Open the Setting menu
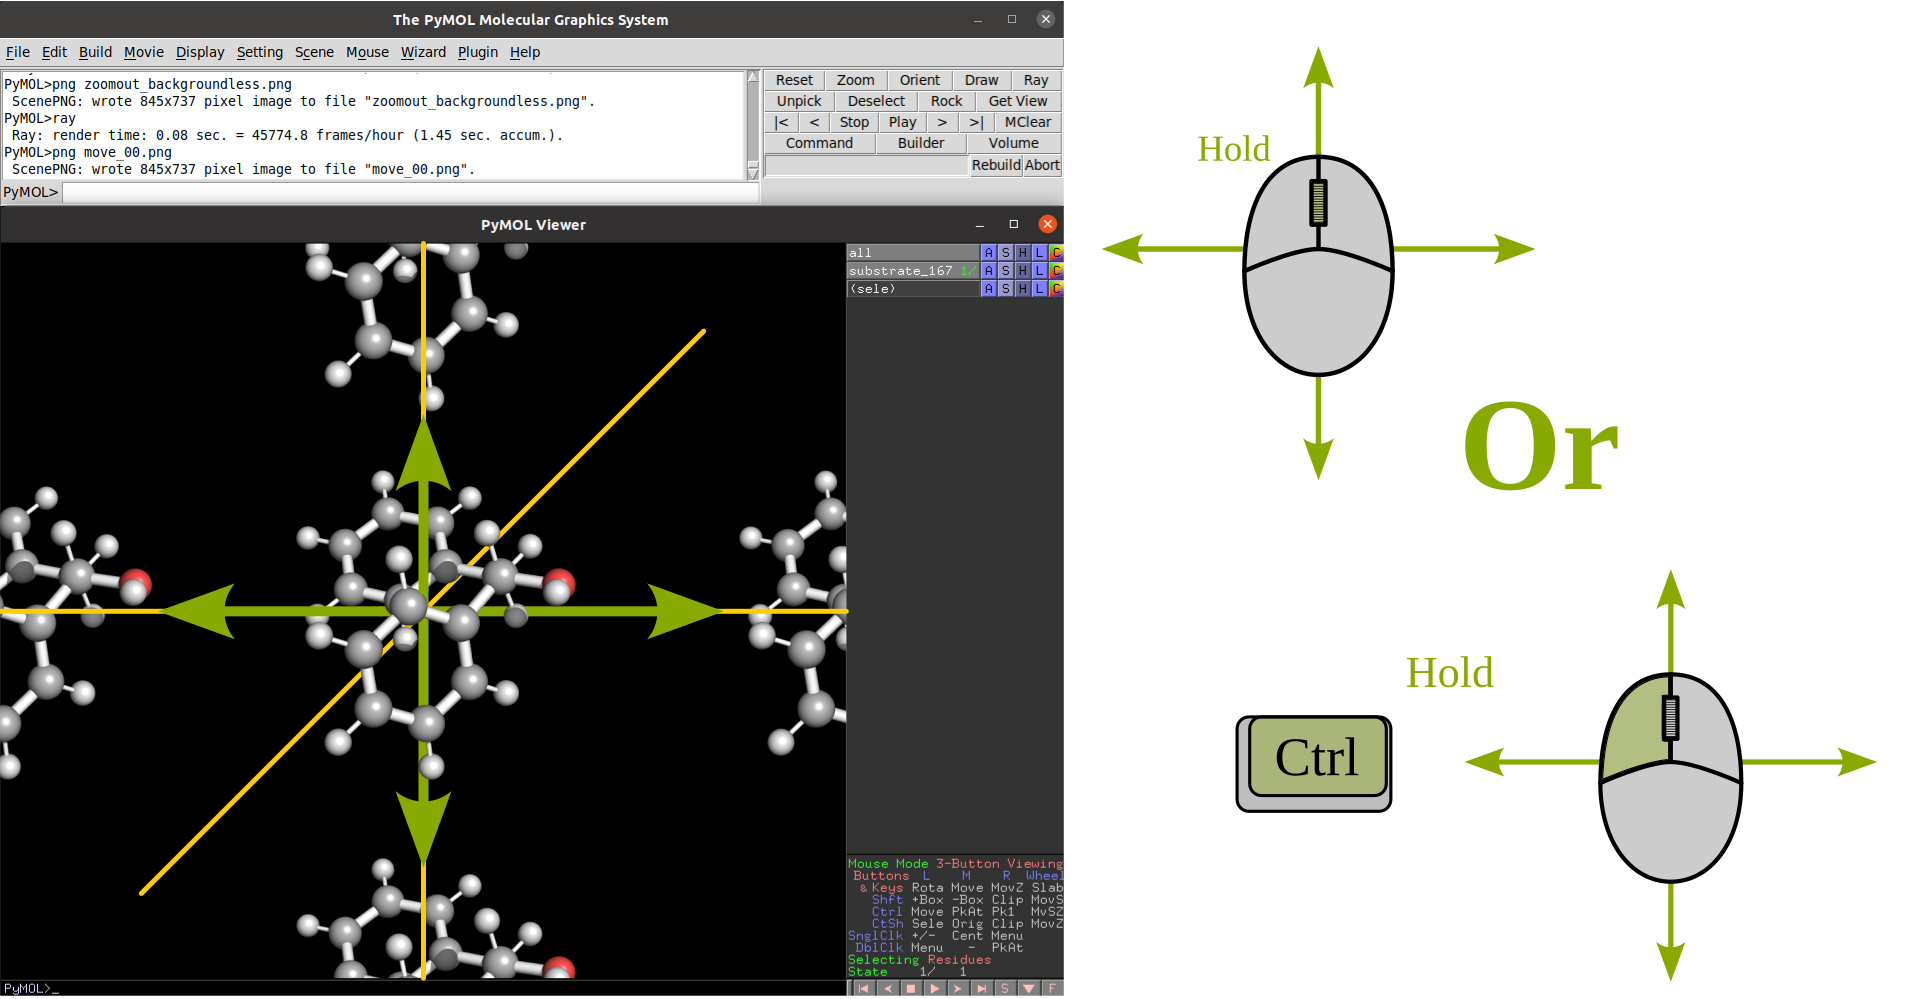The height and width of the screenshot is (999, 1919). coord(260,52)
